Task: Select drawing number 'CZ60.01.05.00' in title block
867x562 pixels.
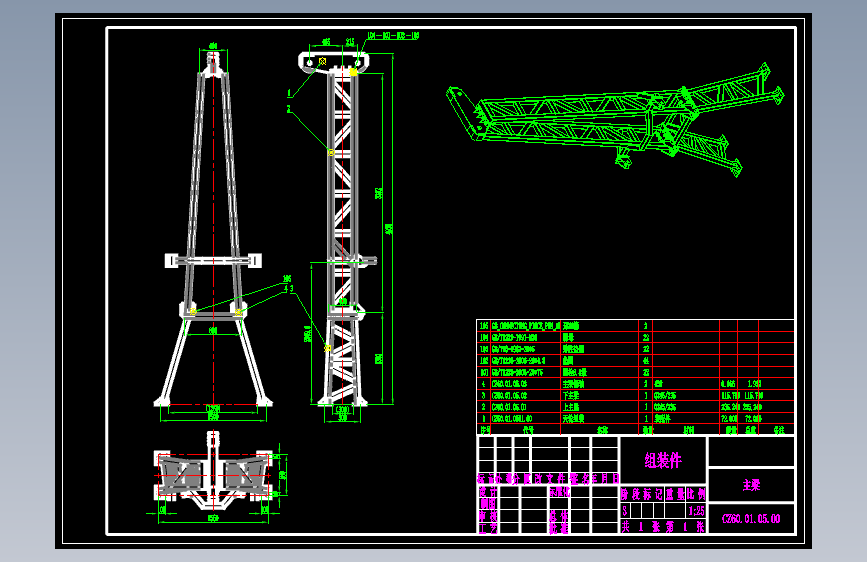Action: point(751,519)
